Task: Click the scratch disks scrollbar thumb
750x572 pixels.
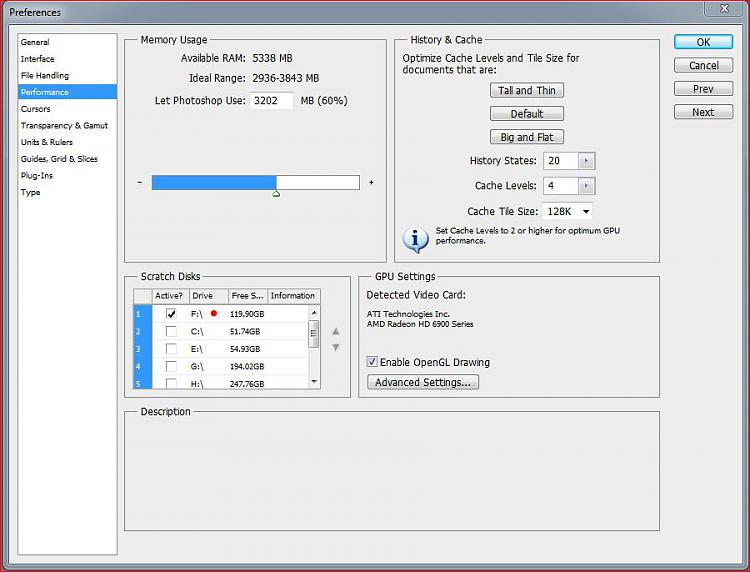Action: (314, 334)
